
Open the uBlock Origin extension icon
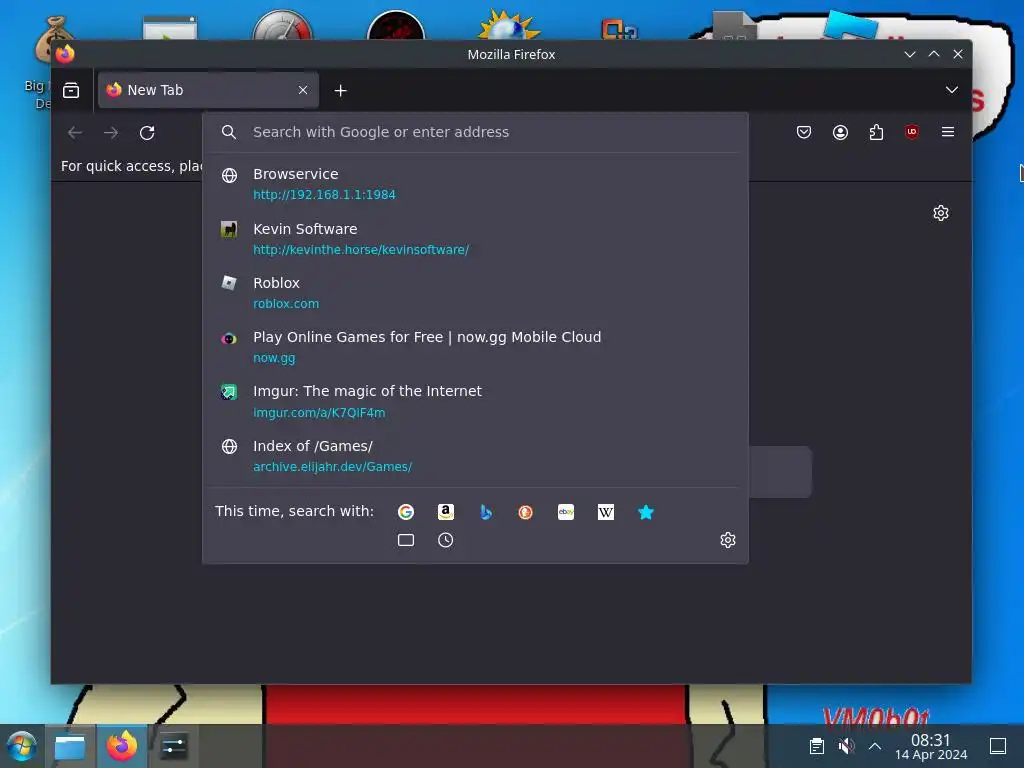click(x=912, y=132)
